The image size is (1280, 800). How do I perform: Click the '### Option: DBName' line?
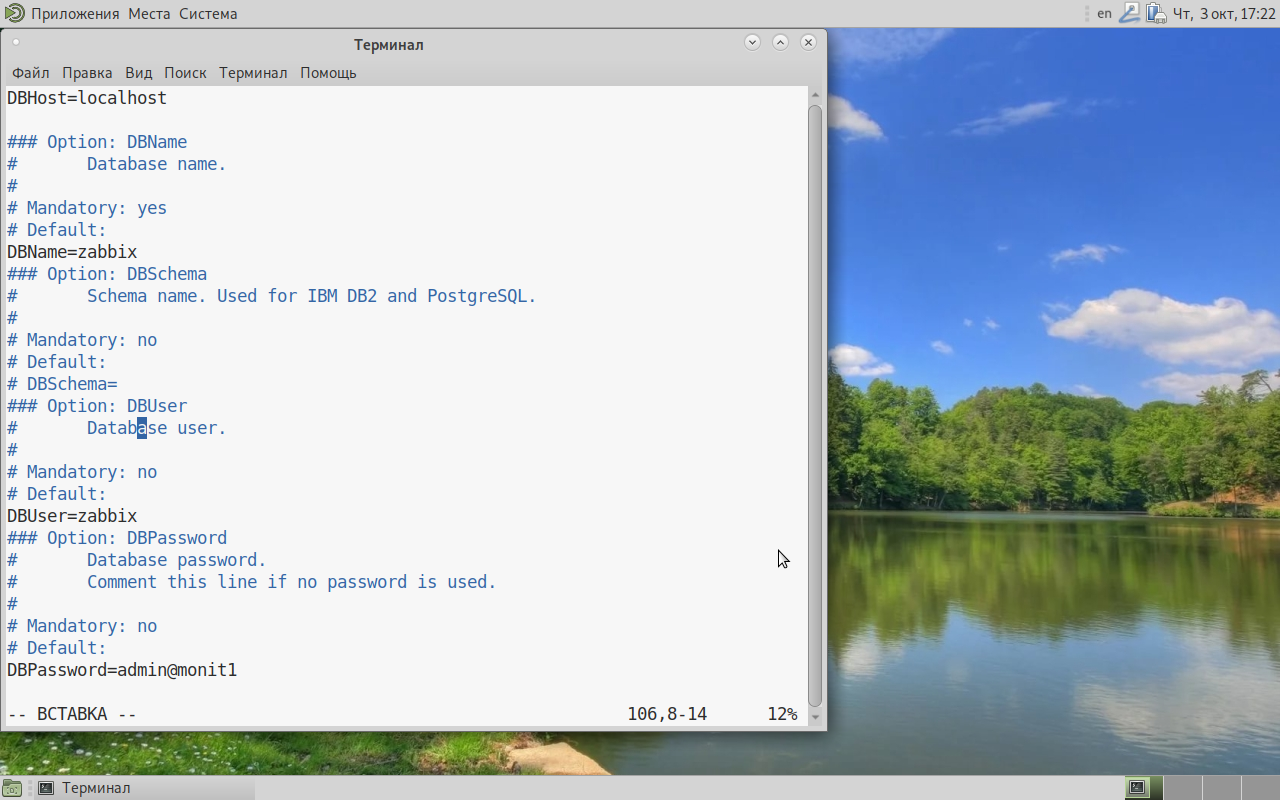coord(97,142)
